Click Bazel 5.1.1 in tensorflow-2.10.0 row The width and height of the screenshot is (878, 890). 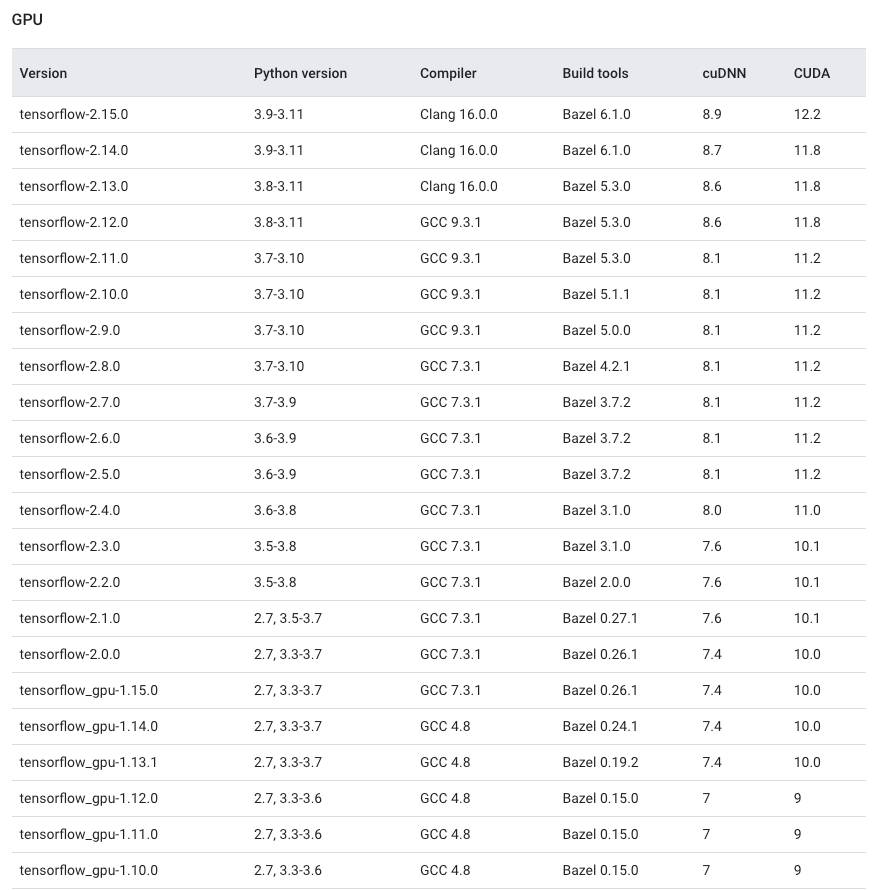[x=596, y=295]
